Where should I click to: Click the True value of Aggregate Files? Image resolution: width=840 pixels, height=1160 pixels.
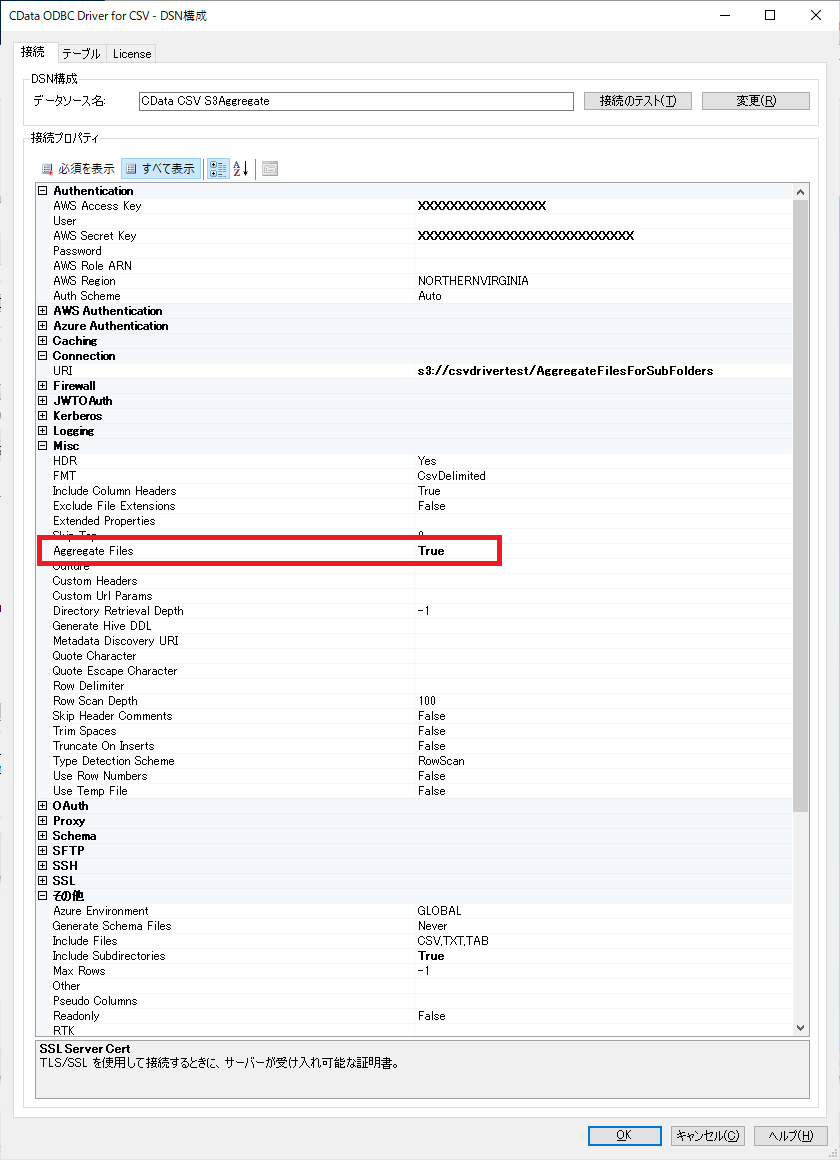click(431, 551)
